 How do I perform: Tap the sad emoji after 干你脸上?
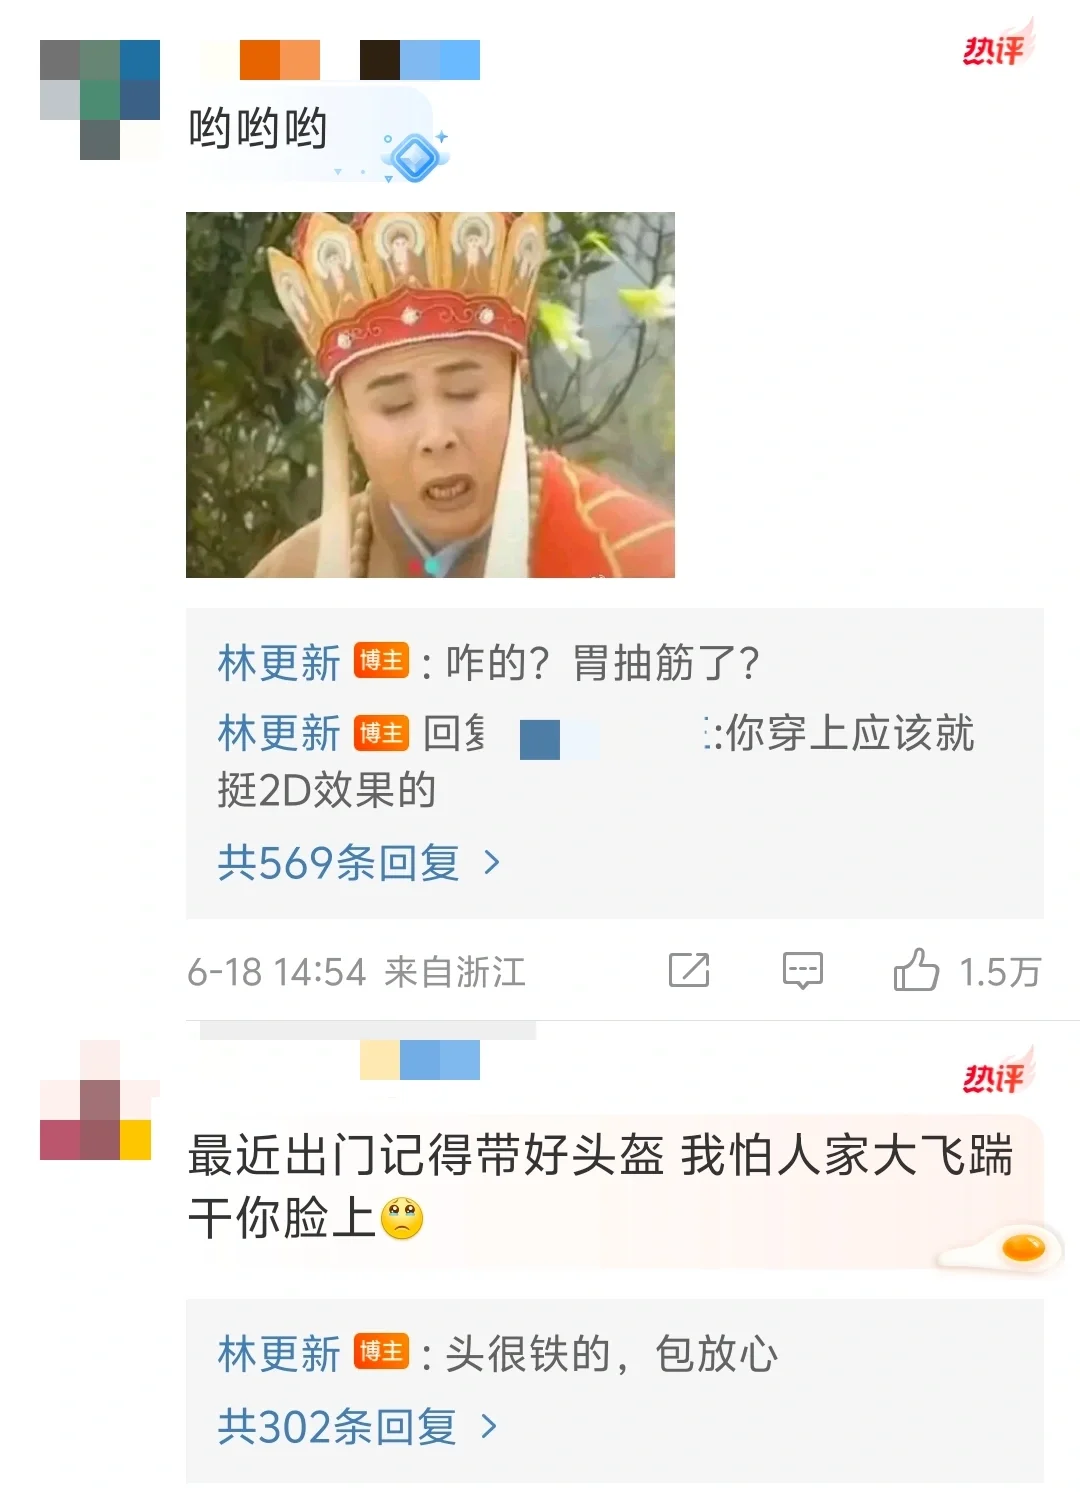(402, 1219)
